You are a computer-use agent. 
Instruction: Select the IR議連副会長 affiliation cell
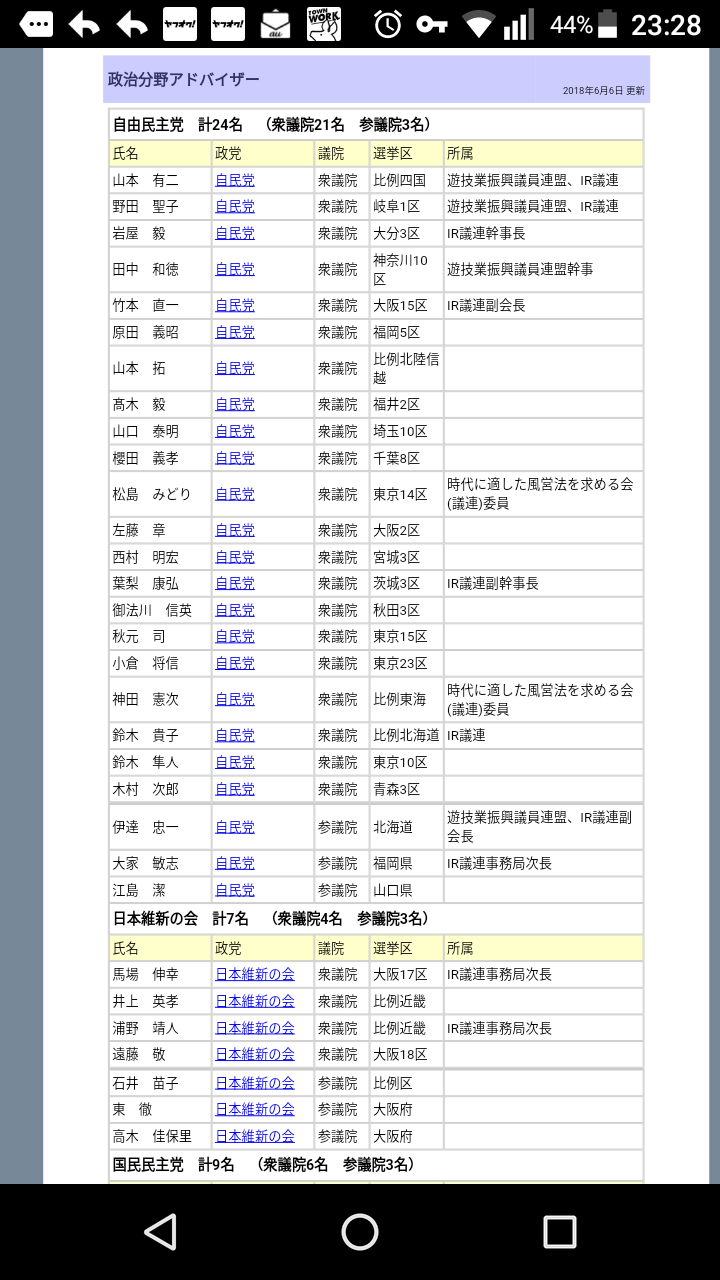(543, 305)
